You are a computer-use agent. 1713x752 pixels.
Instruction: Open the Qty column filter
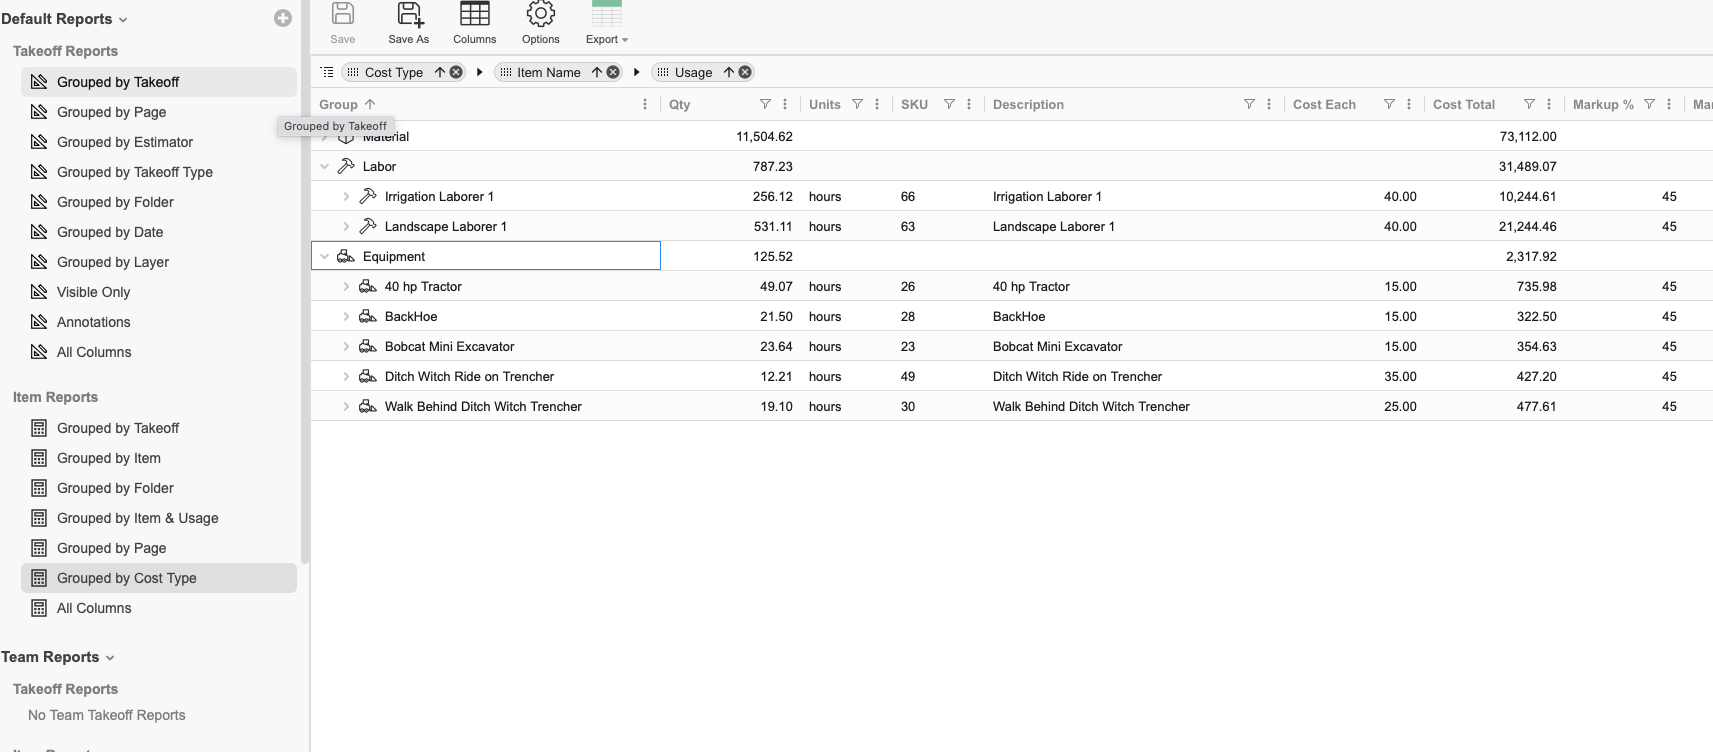coord(765,104)
